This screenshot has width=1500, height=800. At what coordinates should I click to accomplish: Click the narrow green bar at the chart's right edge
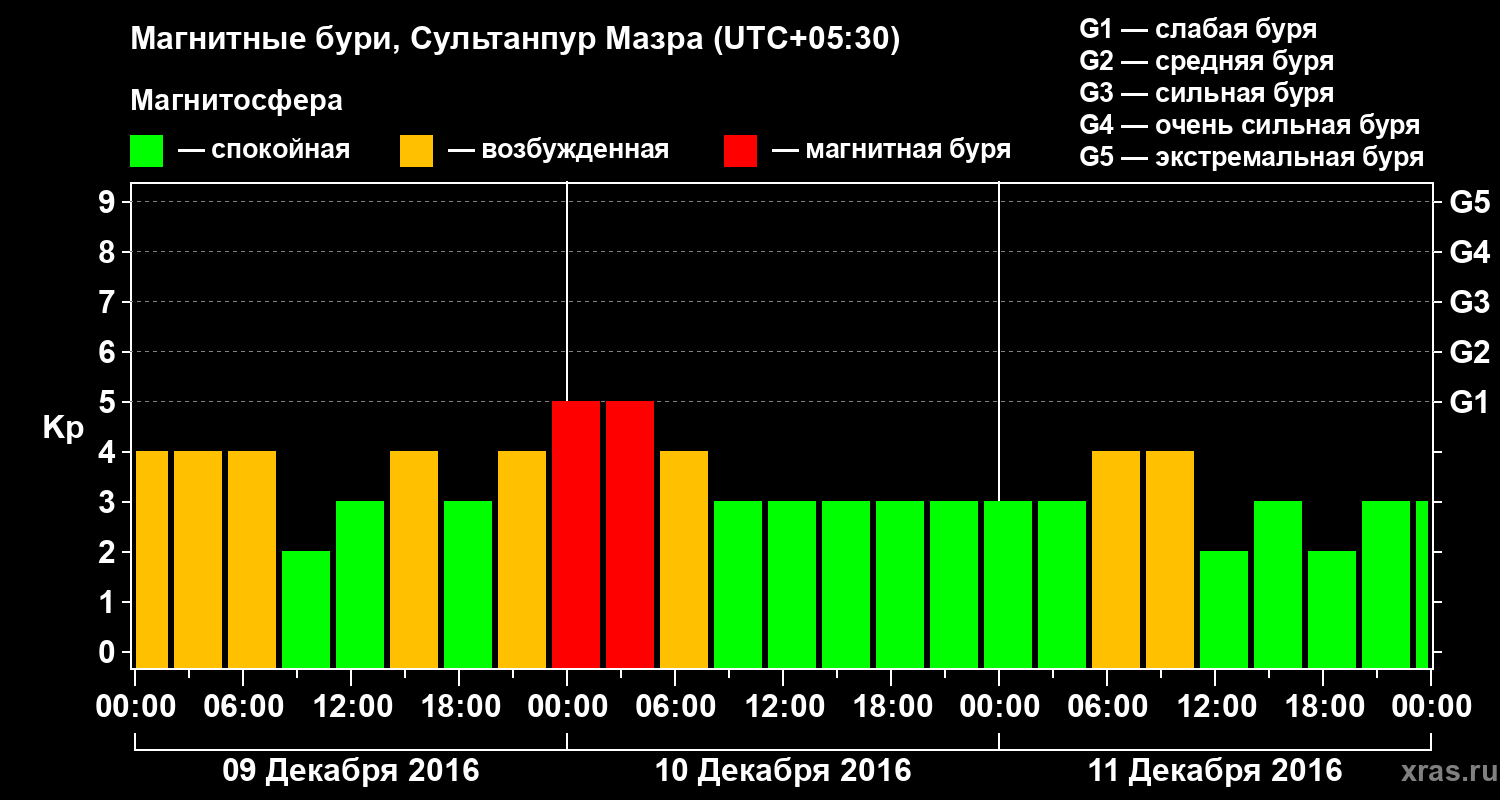[1422, 584]
